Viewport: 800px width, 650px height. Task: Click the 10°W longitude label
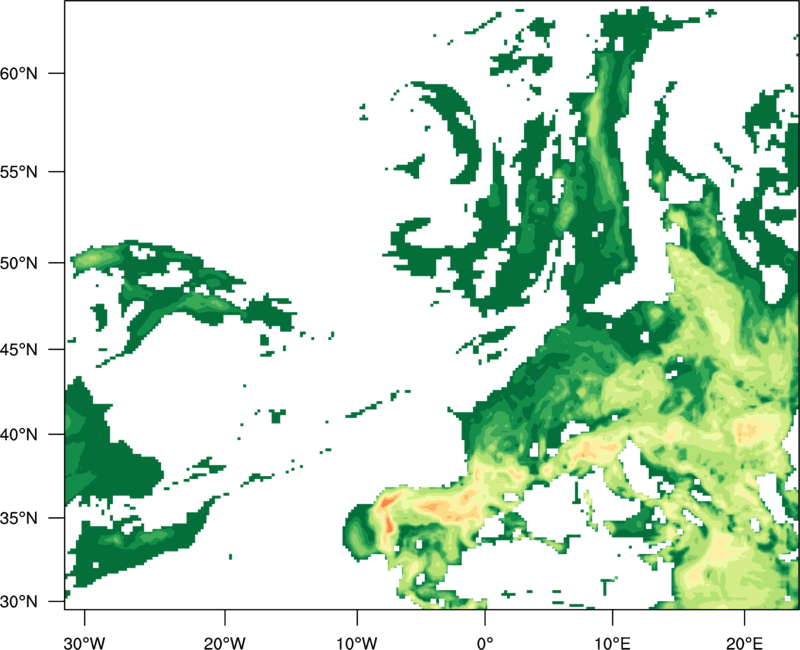click(357, 643)
